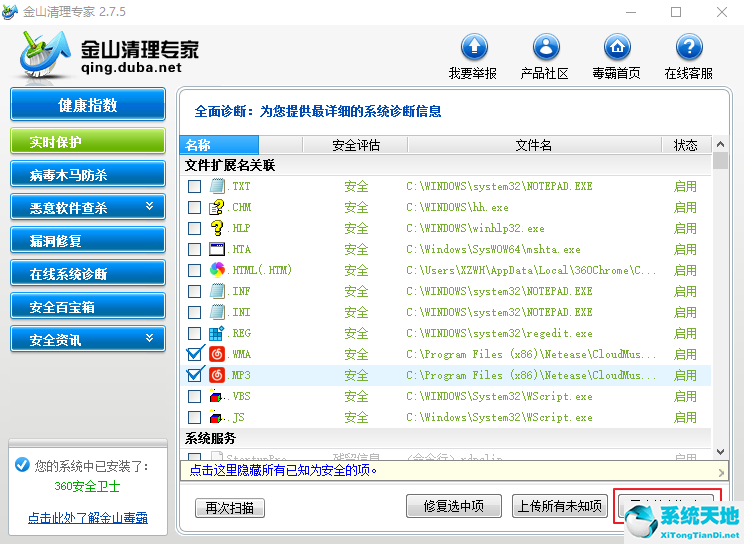Click the 安全 rating for .HTA
Viewport: 744px width, 544px height.
point(356,249)
